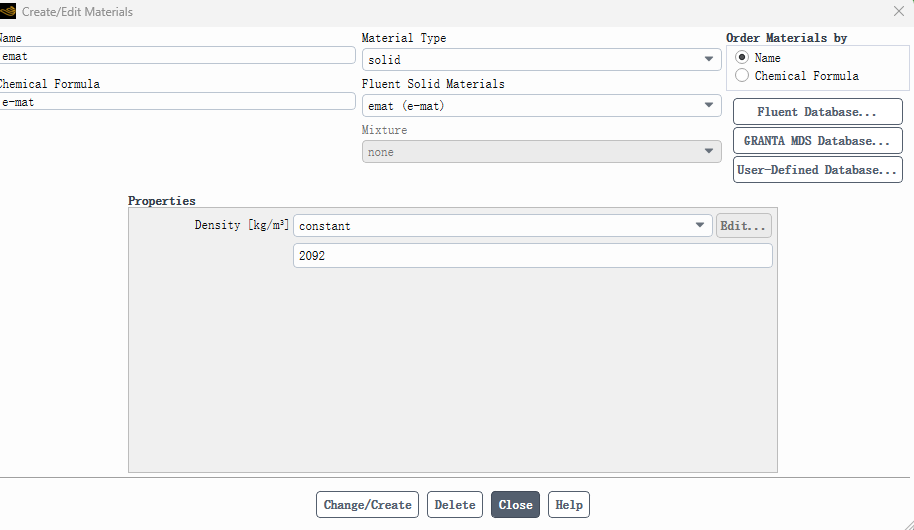Viewport: 914px width, 530px height.
Task: Click the disabled Mixture dropdown showing none
Action: tap(542, 152)
